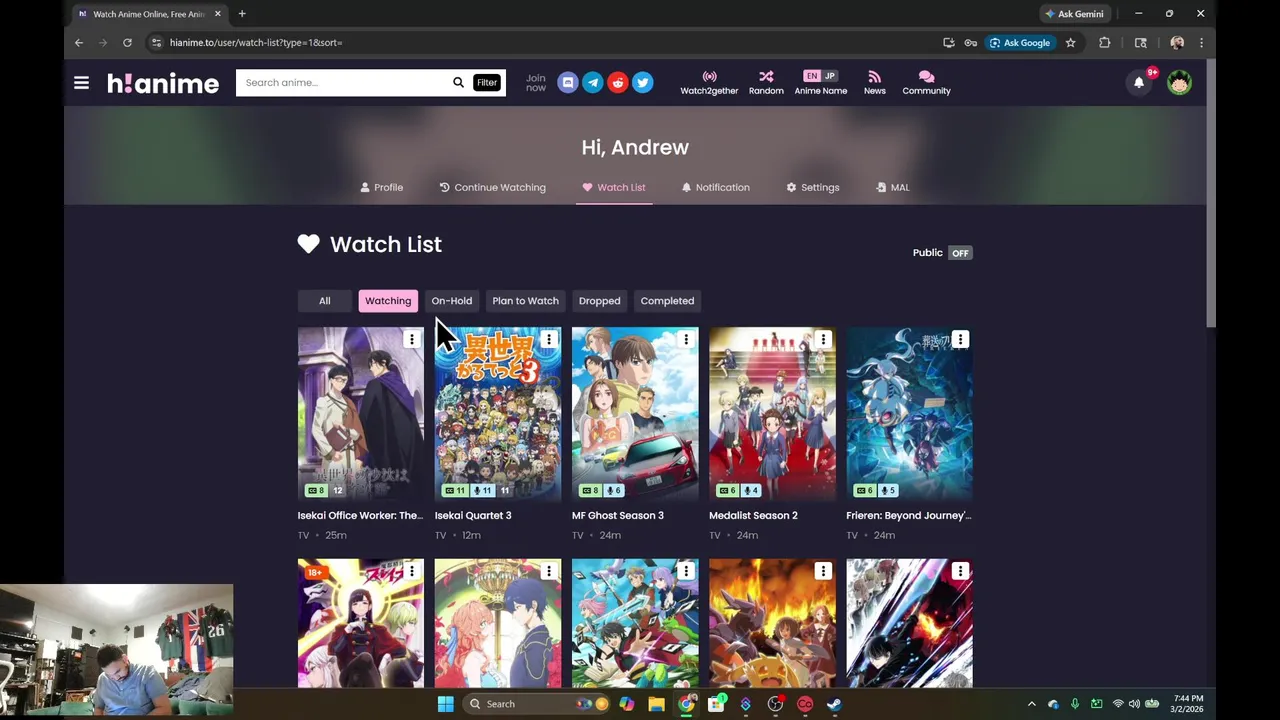The image size is (1280, 720).
Task: Open the Discord join link icon
Action: pyautogui.click(x=568, y=83)
